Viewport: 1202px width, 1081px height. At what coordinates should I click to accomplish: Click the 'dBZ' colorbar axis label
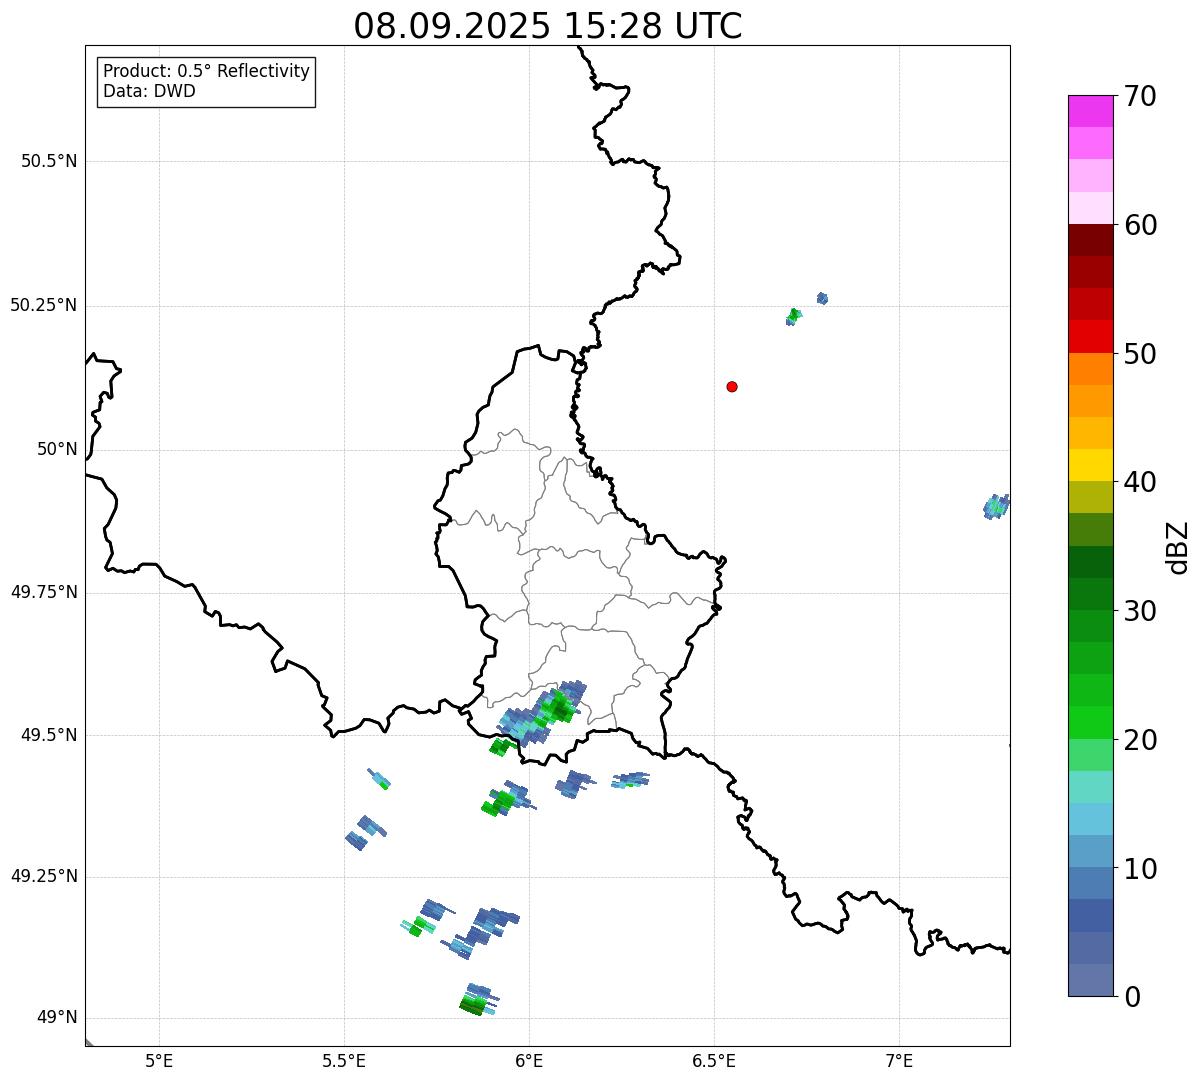point(1179,547)
